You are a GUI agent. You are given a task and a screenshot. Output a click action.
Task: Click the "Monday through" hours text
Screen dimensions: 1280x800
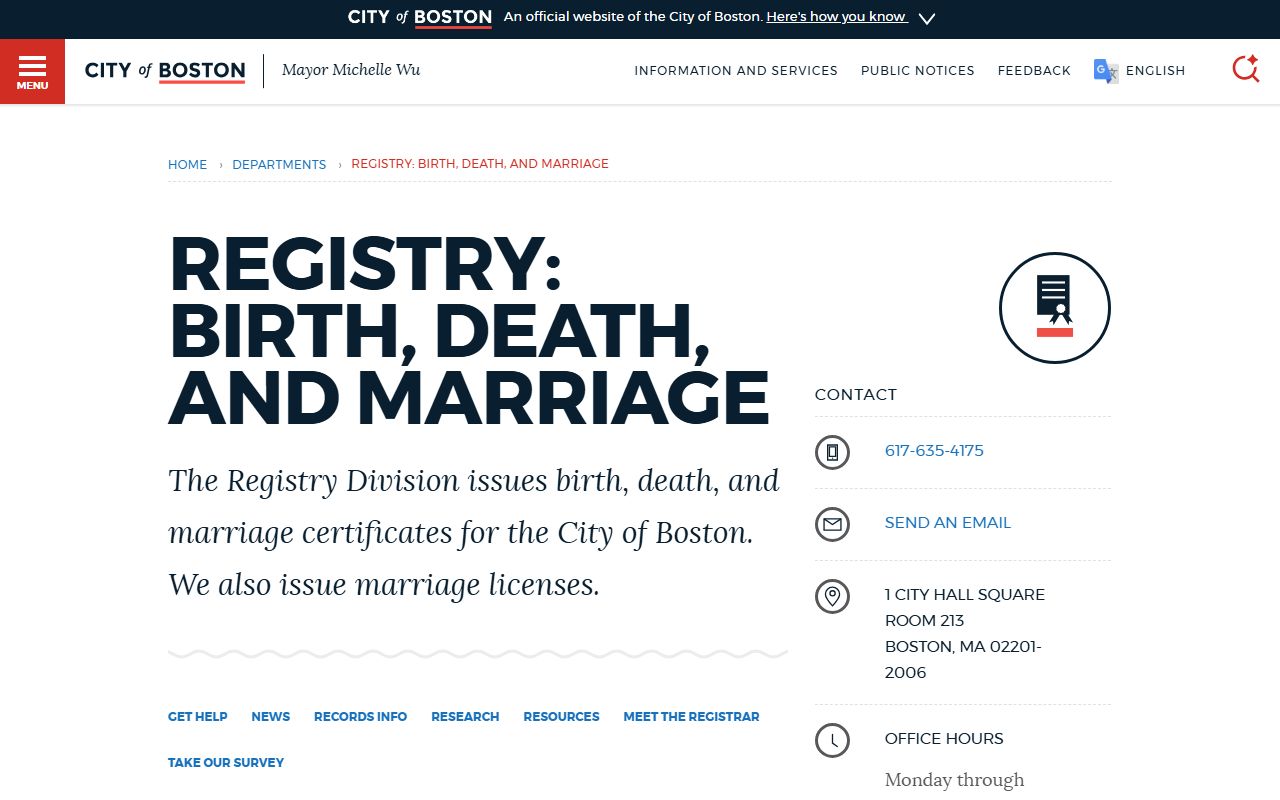pyautogui.click(x=955, y=780)
